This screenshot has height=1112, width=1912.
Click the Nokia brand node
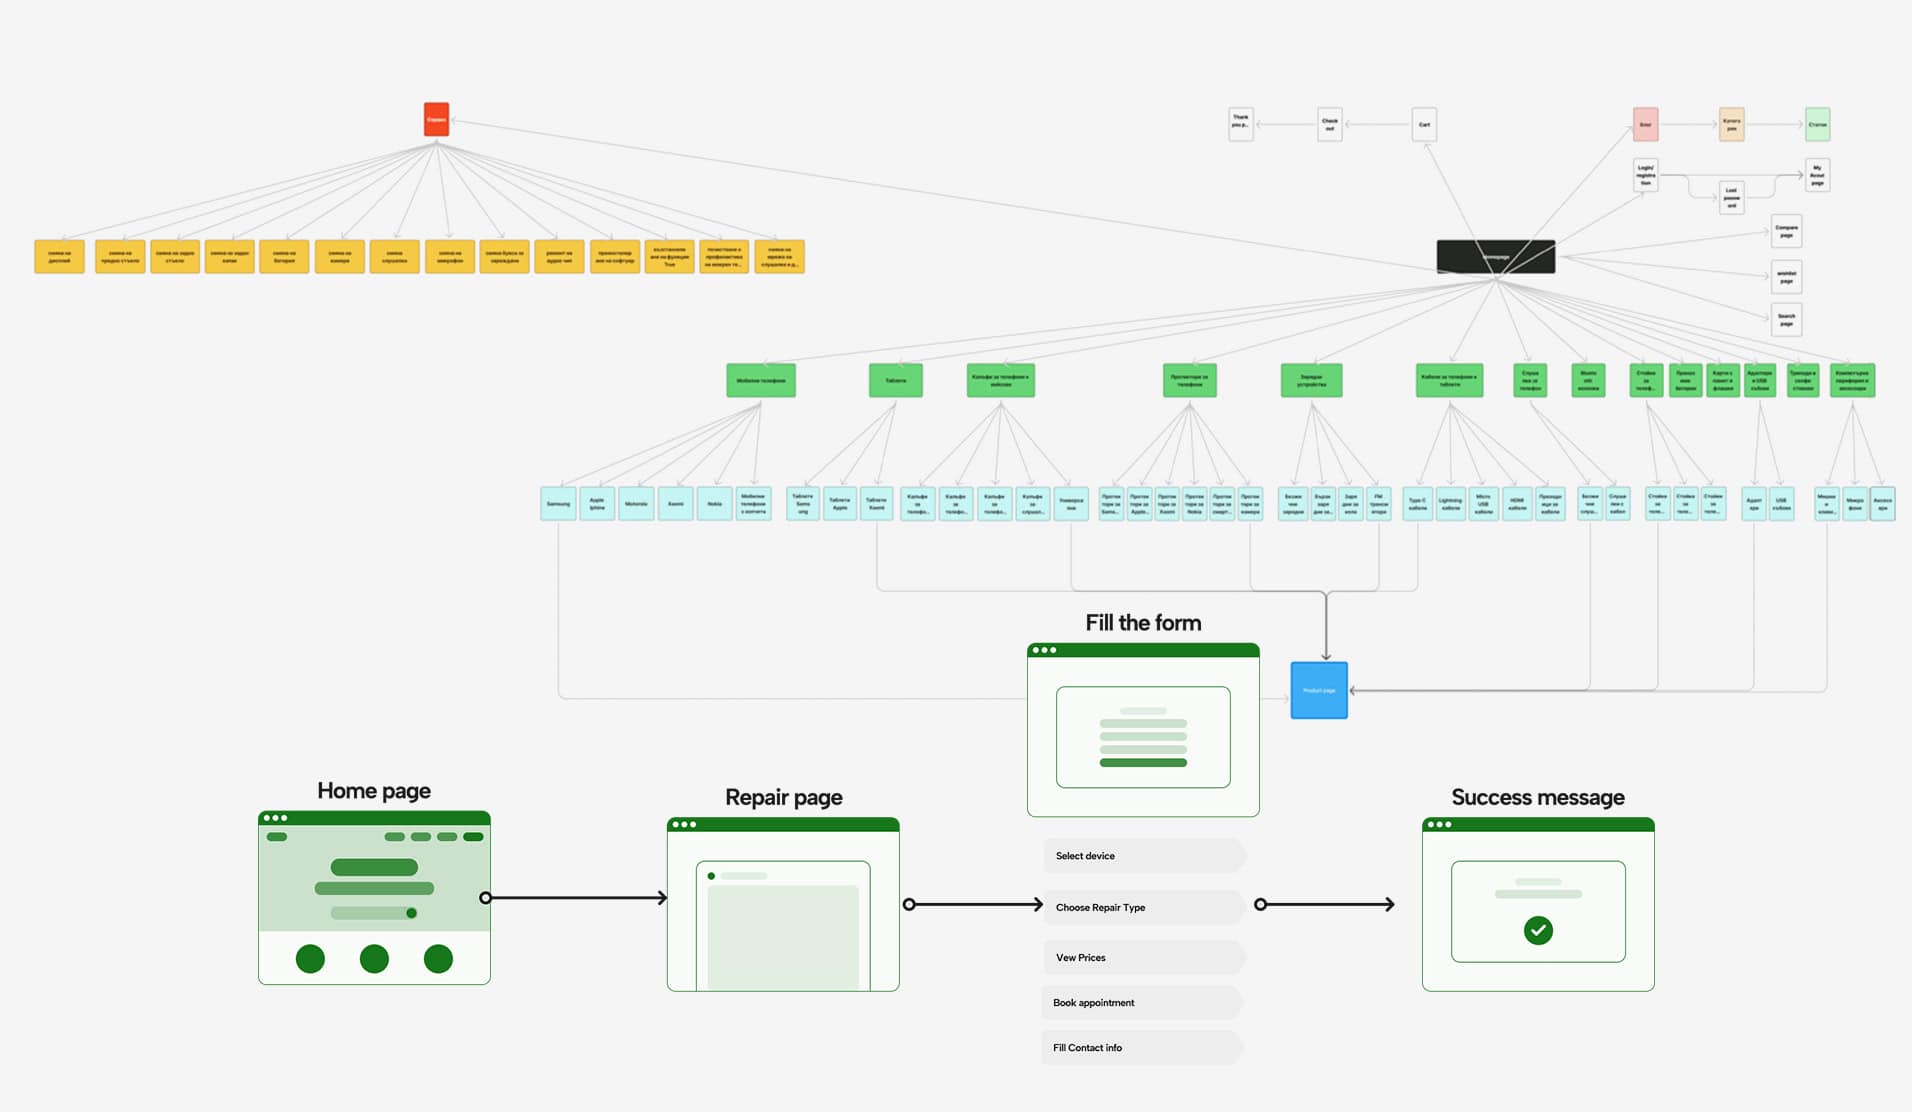click(714, 503)
